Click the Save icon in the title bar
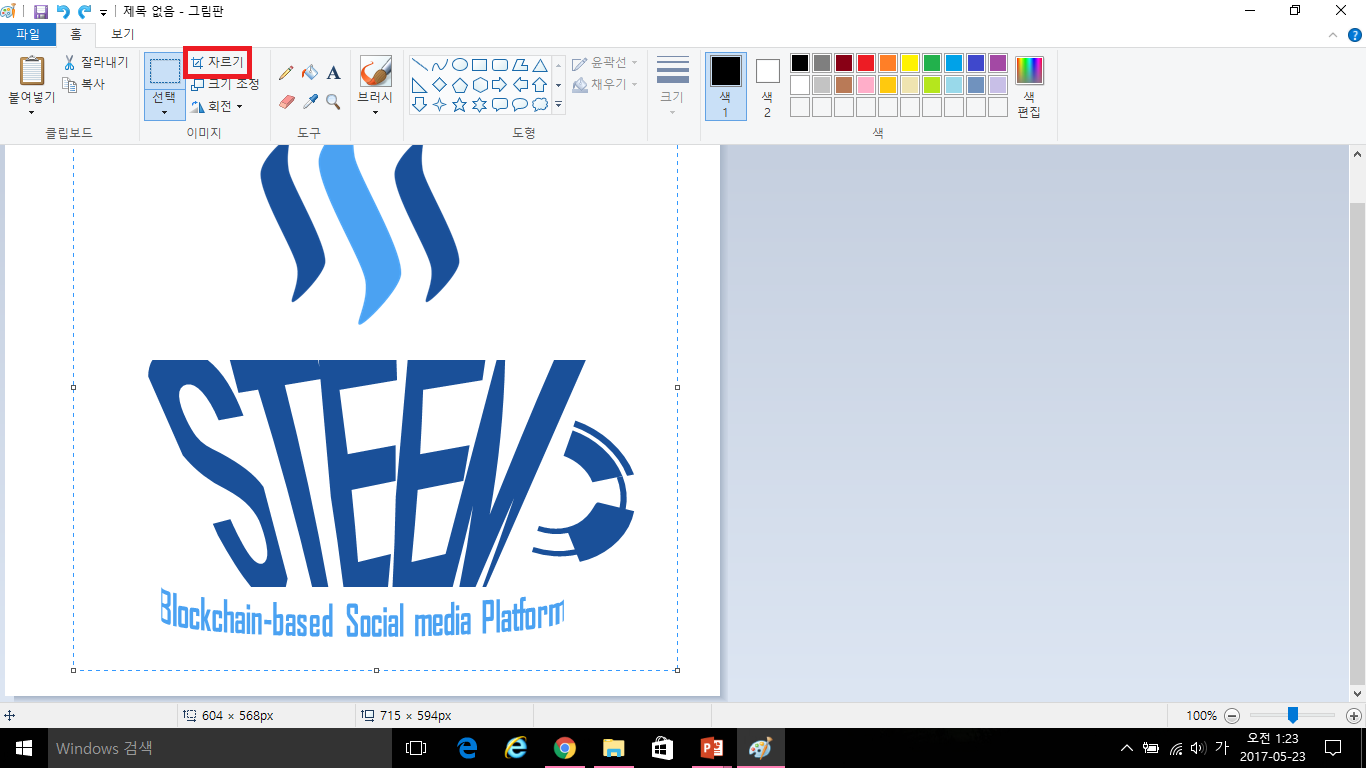This screenshot has height=768, width=1366. (x=41, y=12)
